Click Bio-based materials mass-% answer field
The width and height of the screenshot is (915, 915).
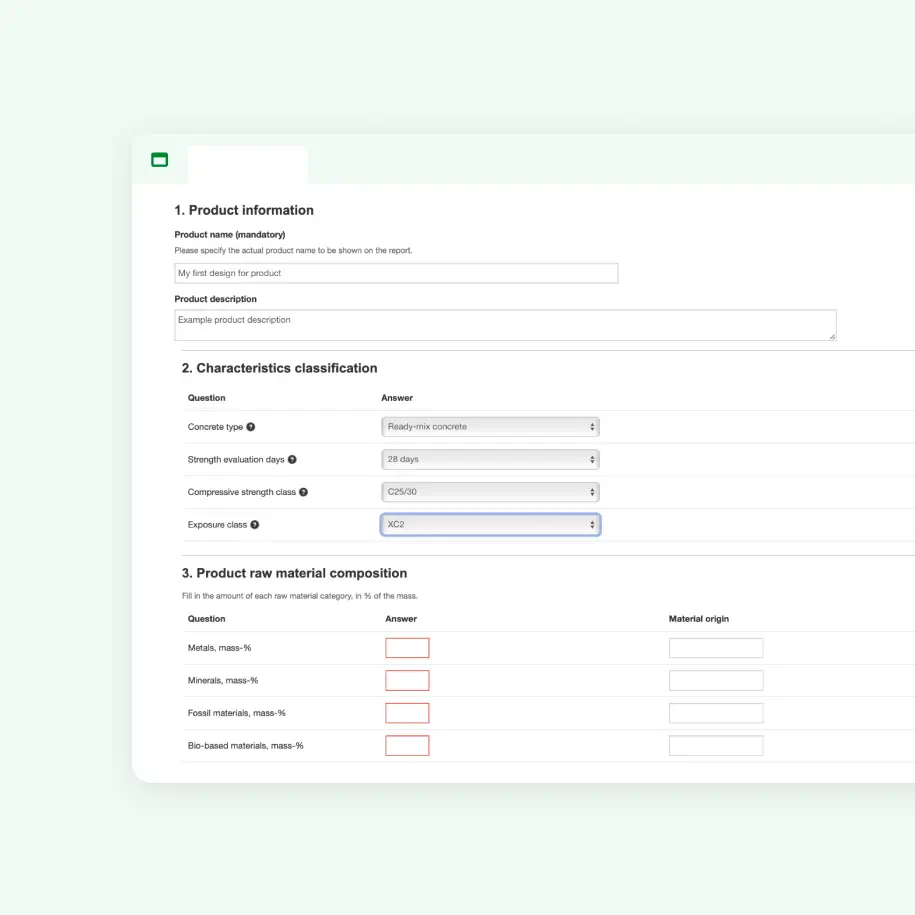pyautogui.click(x=407, y=746)
